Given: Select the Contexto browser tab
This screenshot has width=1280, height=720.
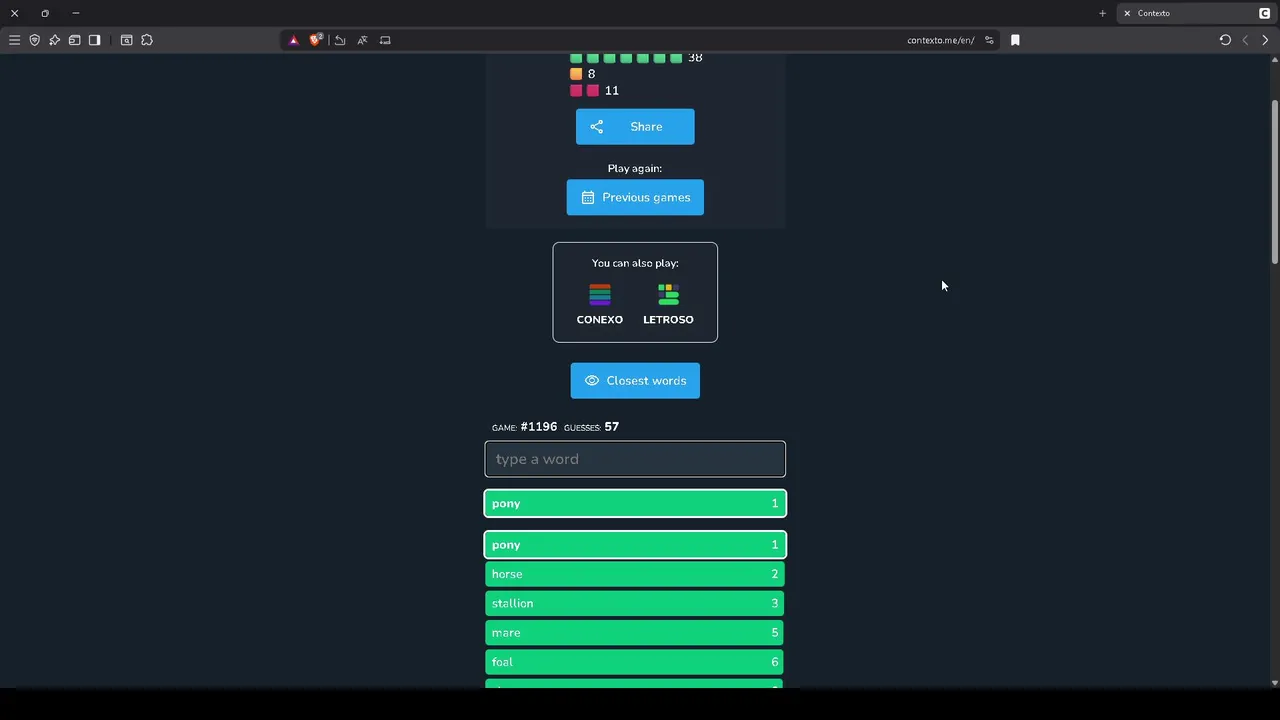Looking at the screenshot, I should (1196, 13).
